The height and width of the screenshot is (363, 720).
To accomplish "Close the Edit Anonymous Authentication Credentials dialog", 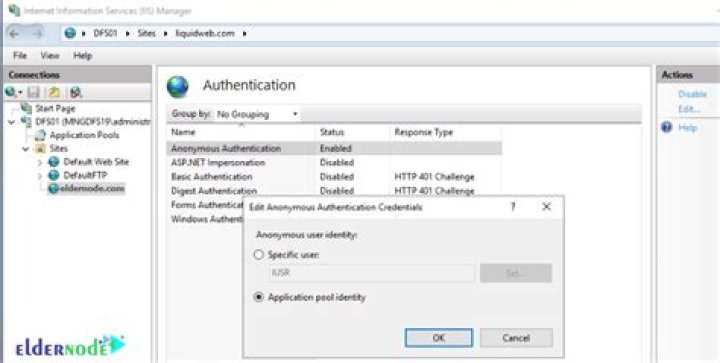I will click(x=546, y=207).
